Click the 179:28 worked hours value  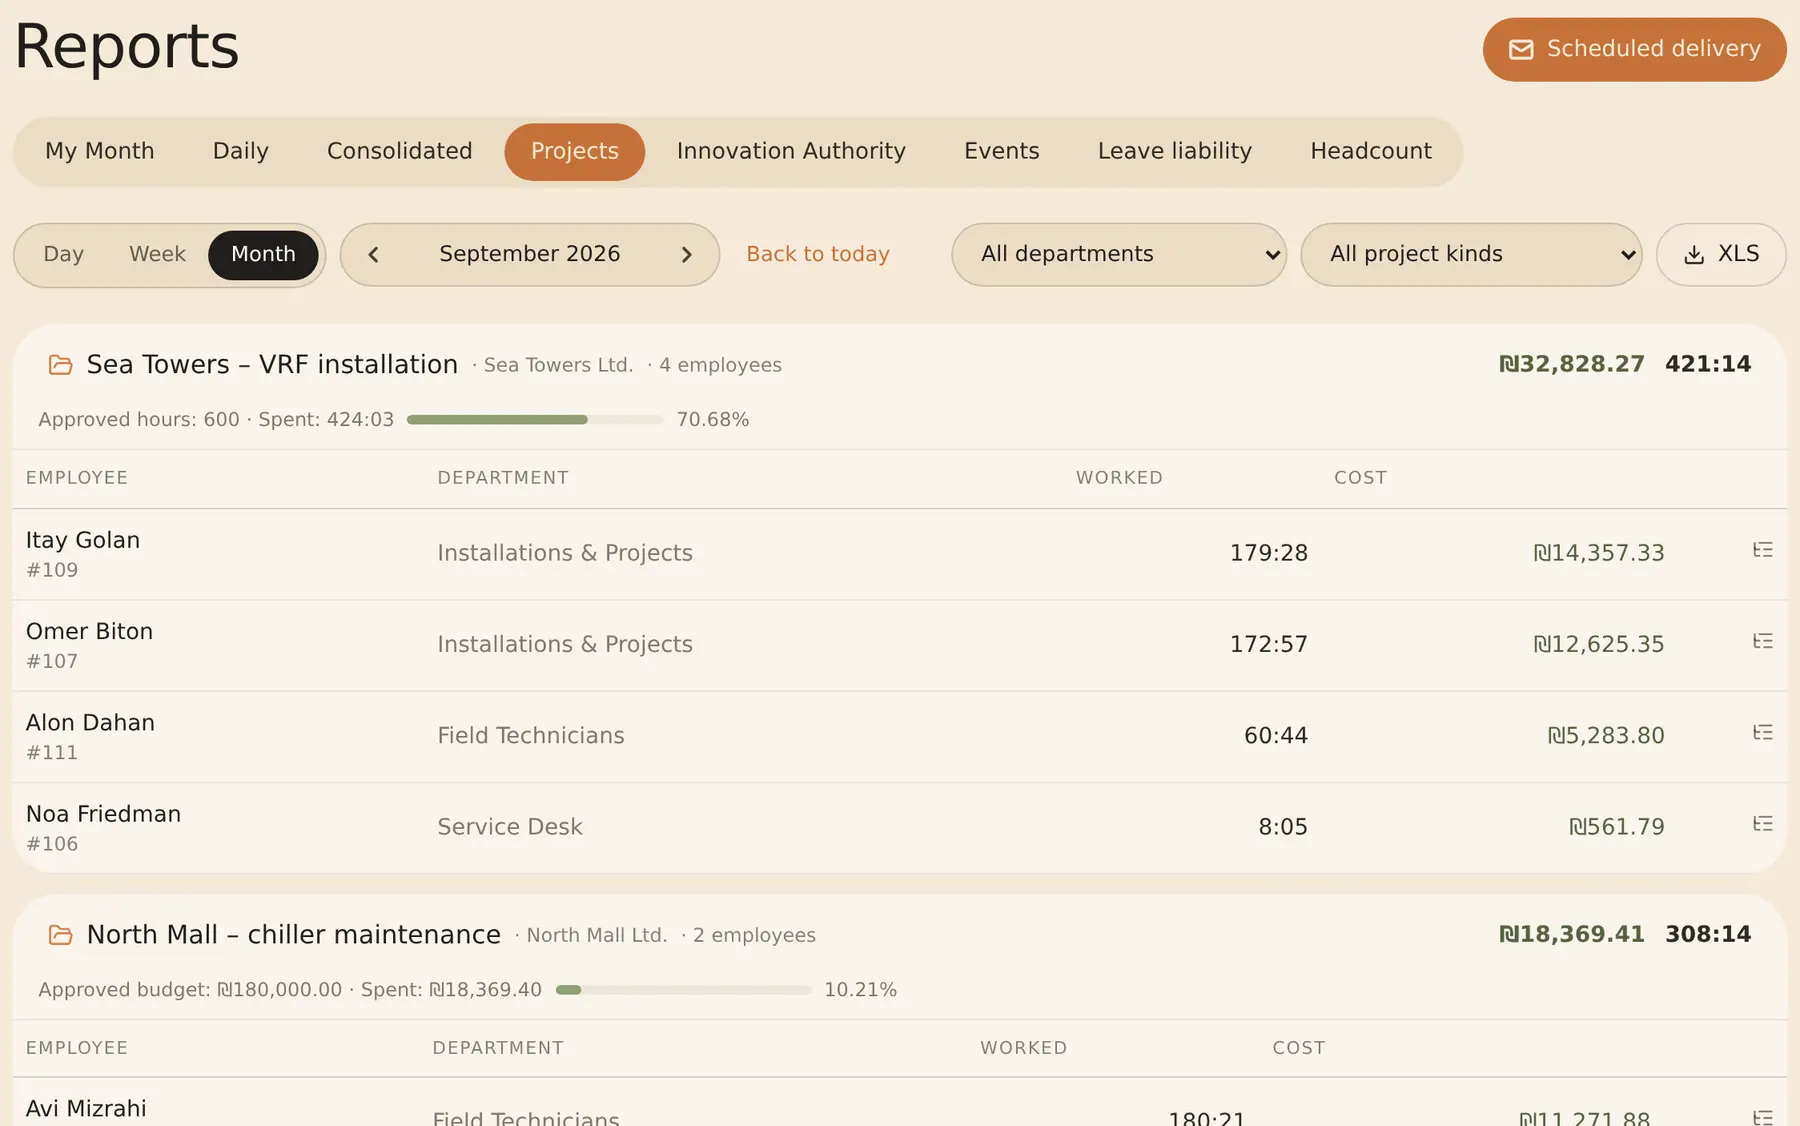coord(1268,553)
